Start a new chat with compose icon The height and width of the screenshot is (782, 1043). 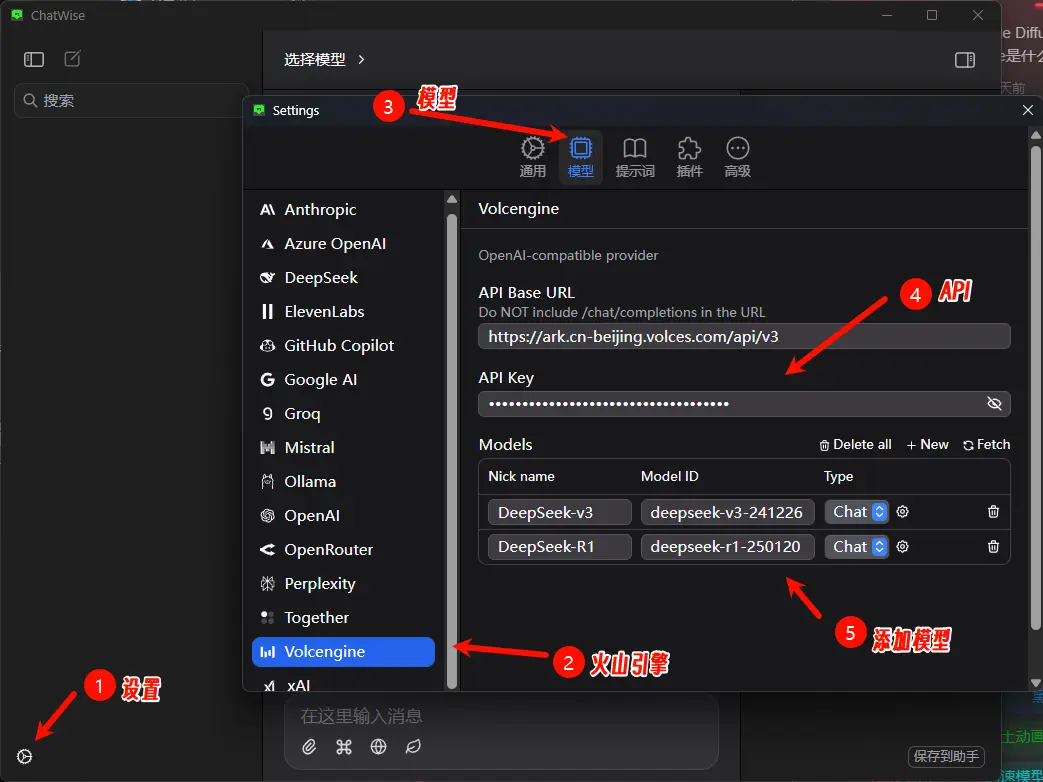[x=73, y=60]
